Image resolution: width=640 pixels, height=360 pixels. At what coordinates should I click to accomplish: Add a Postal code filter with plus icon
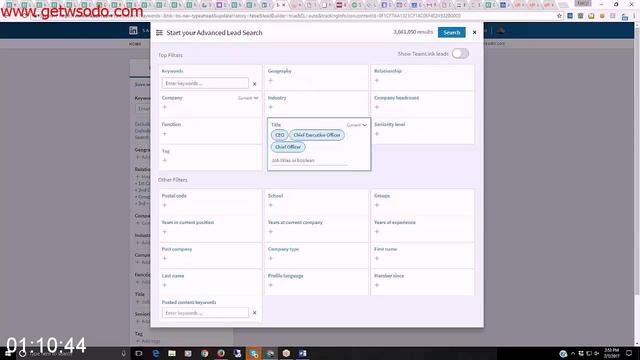164,205
